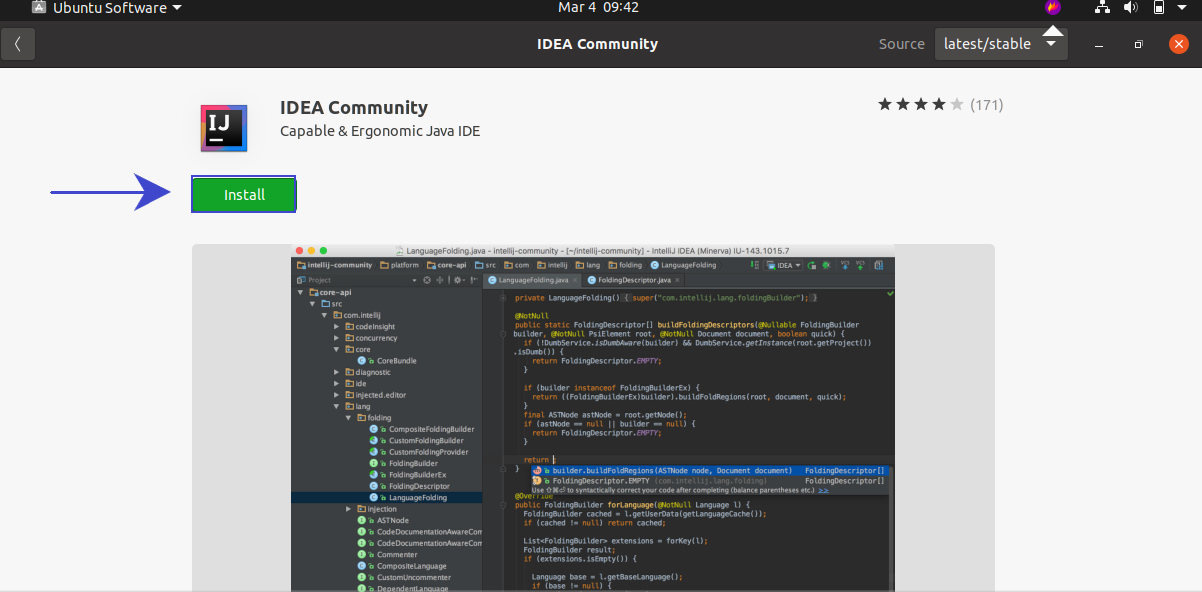Image resolution: width=1202 pixels, height=592 pixels.
Task: Click the "Capable & Ergonomic Java IDE" subtitle
Action: point(380,131)
